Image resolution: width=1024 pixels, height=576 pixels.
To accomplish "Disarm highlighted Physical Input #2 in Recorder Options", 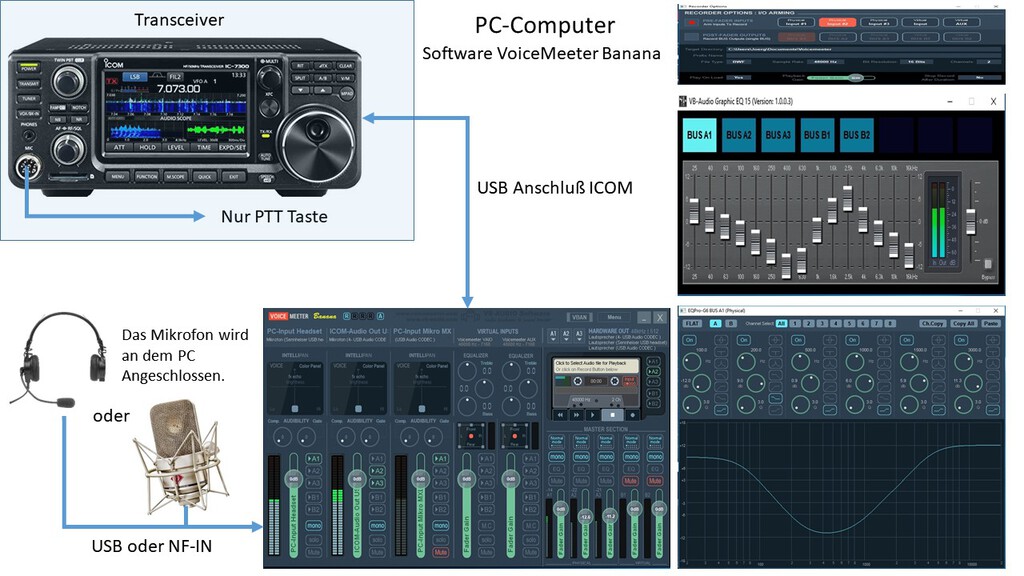I will pyautogui.click(x=837, y=22).
